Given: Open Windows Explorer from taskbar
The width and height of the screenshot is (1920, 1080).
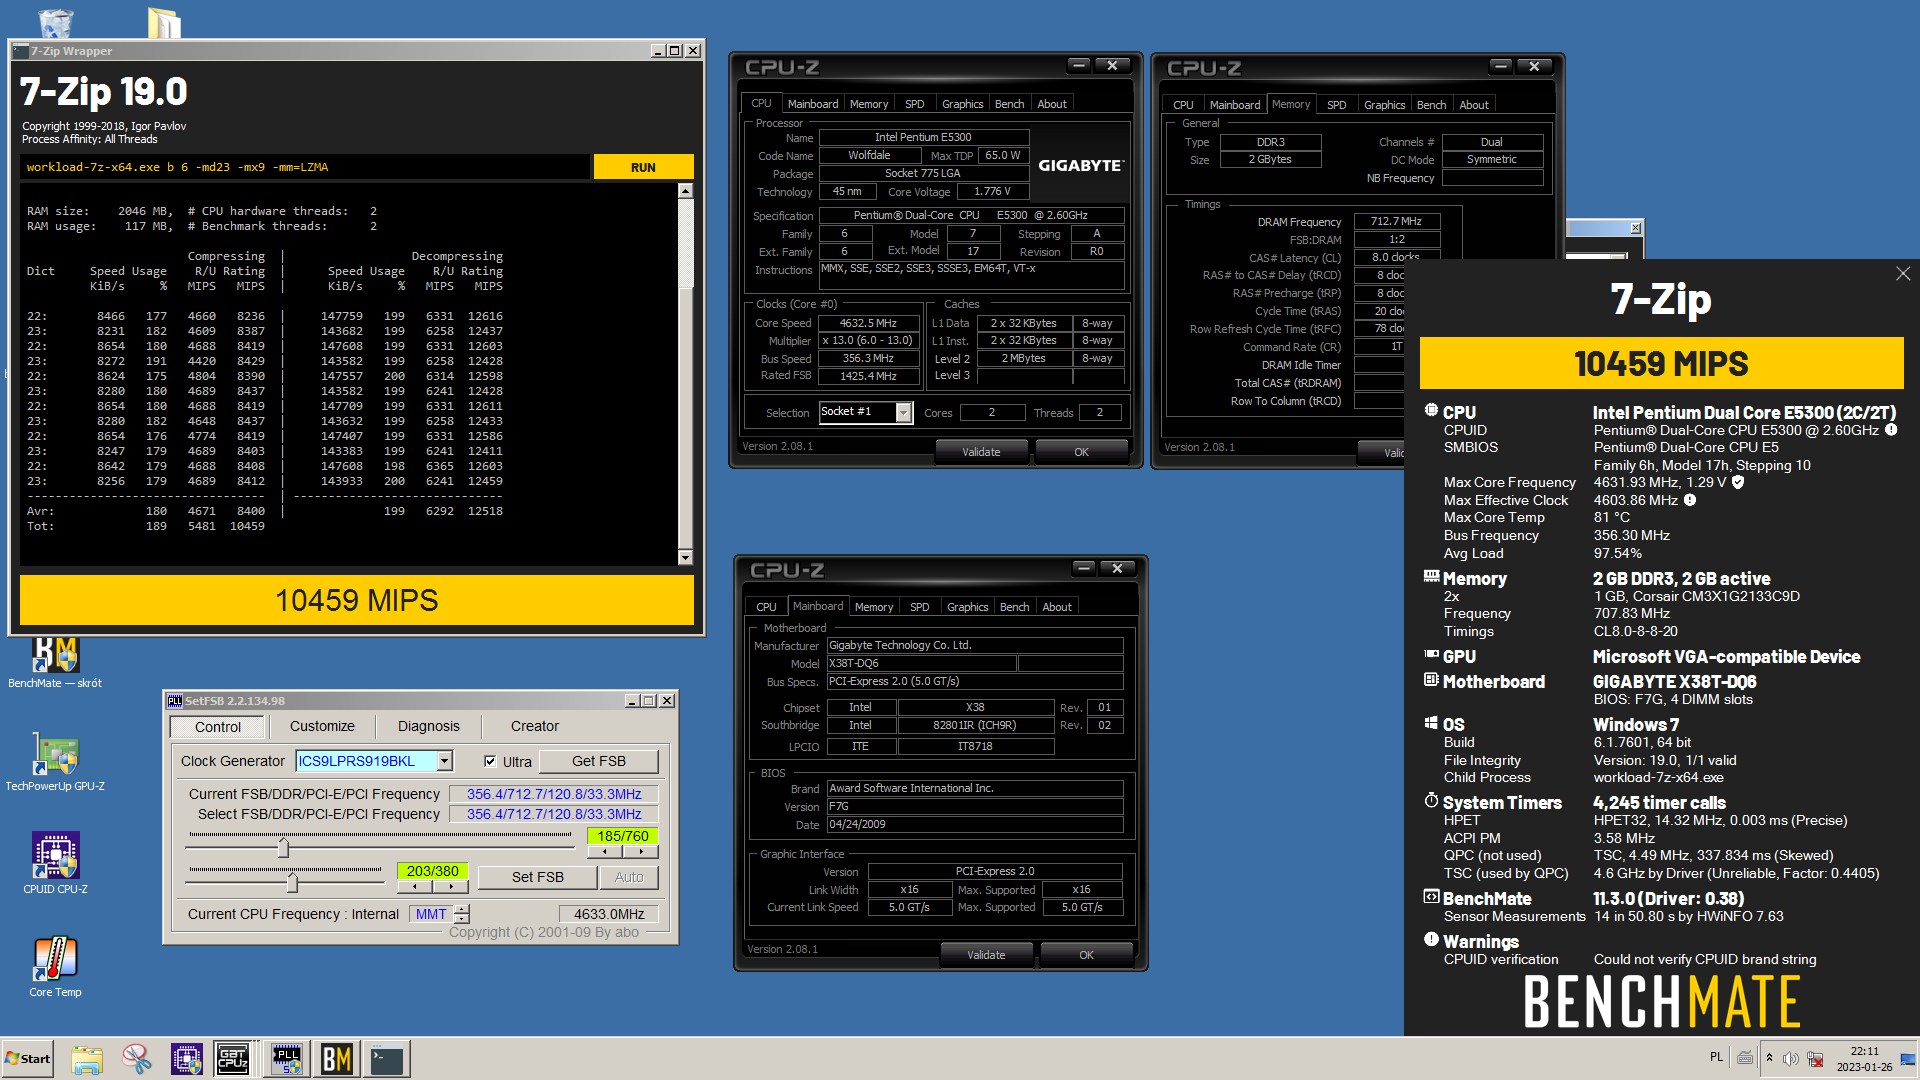Looking at the screenshot, I should click(87, 1059).
